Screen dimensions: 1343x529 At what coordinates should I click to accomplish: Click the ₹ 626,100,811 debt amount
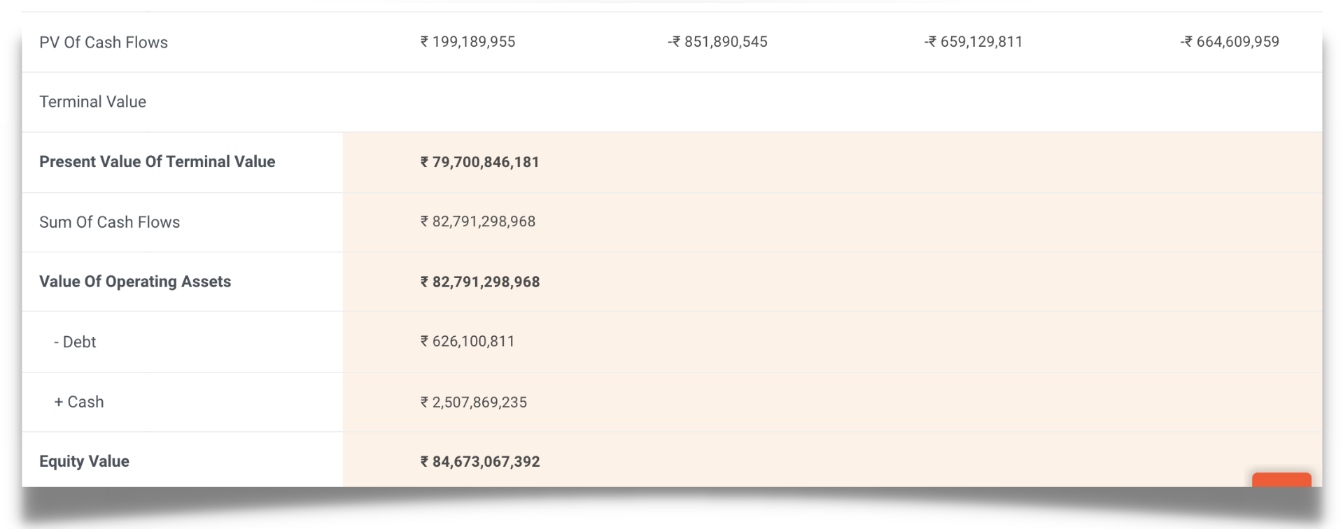tap(468, 342)
